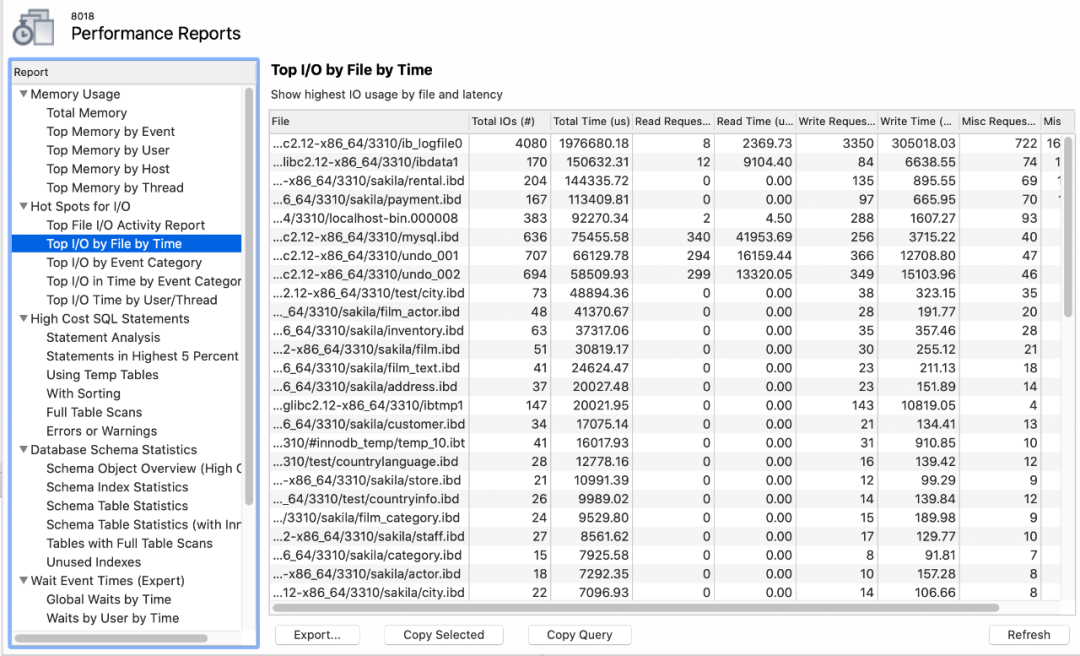
Task: Open the Total Memory report
Action: (x=86, y=113)
